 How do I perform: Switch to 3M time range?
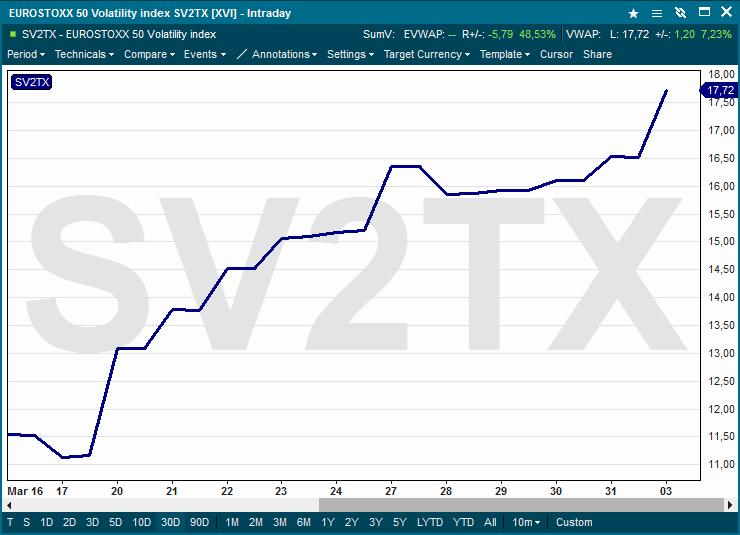280,522
